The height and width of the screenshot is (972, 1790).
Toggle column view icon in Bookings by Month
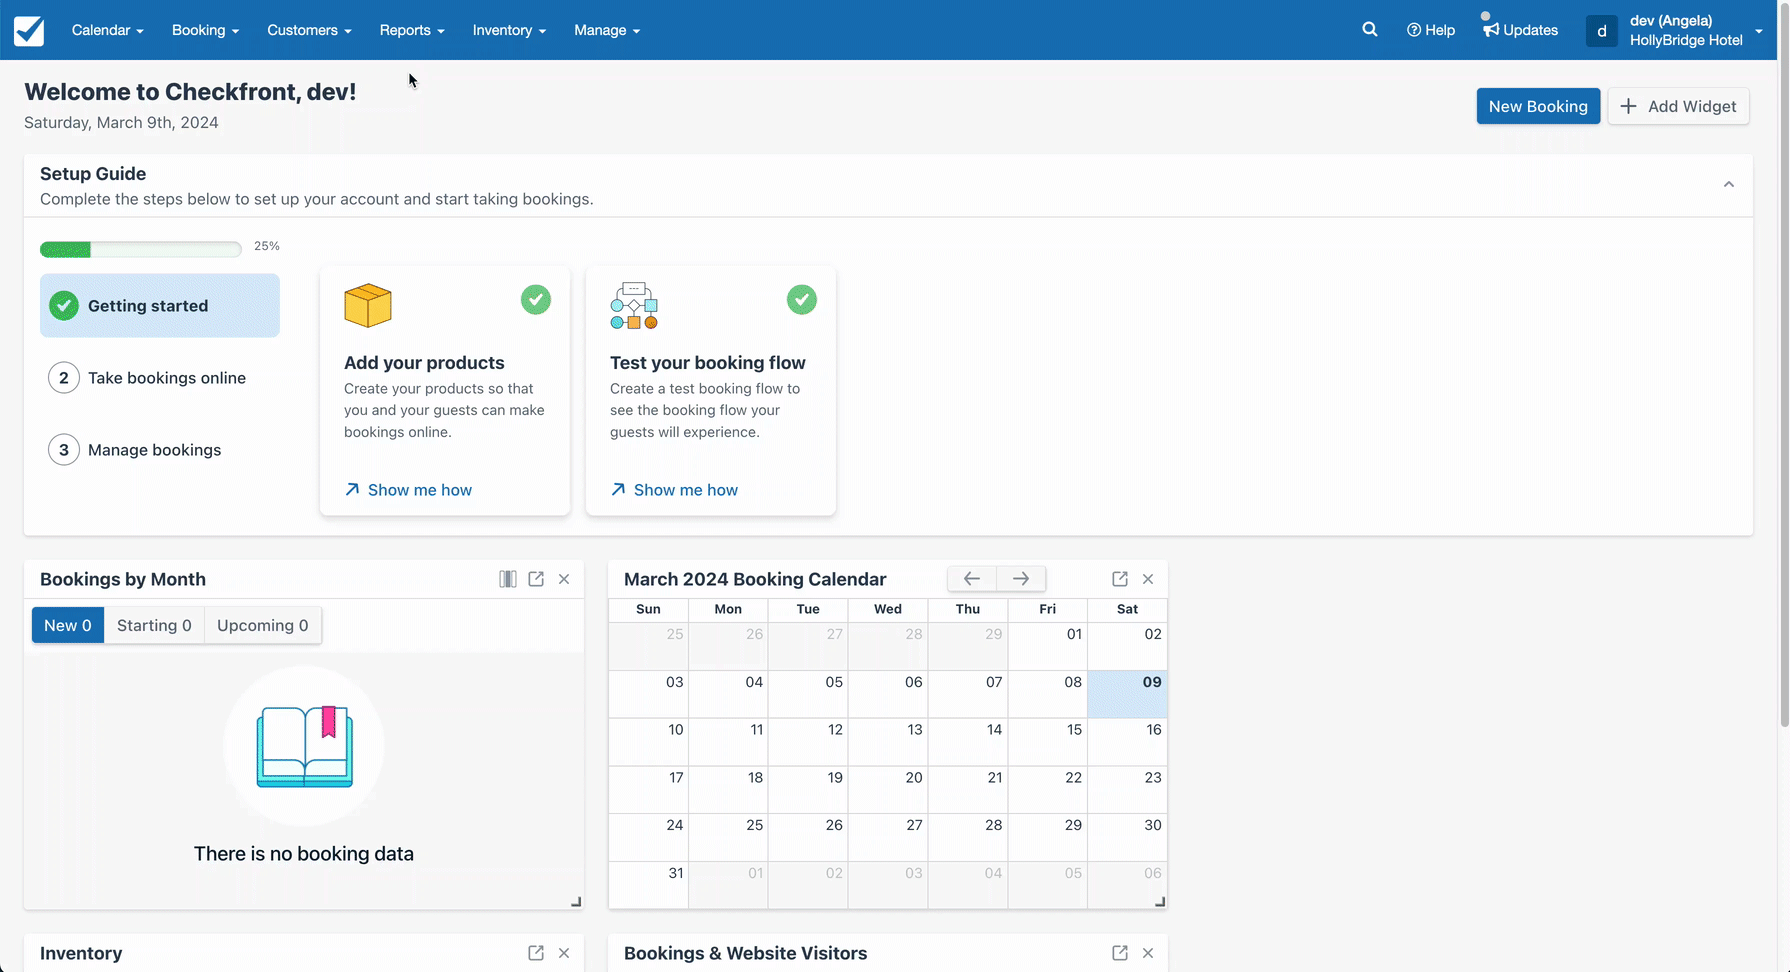(x=508, y=579)
